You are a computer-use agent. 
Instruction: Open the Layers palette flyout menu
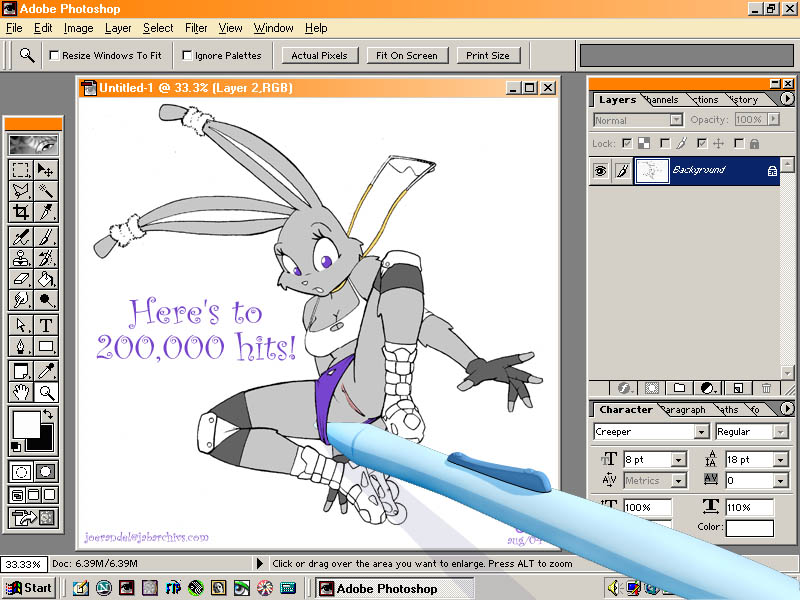pyautogui.click(x=787, y=98)
